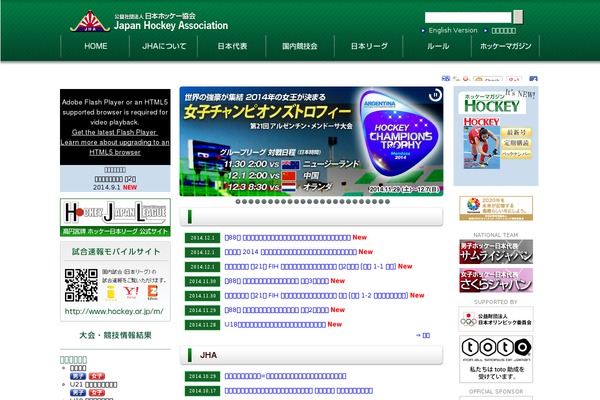The width and height of the screenshot is (600, 400).
Task: Click the Facebook icon above the magazine banner
Action: [x=533, y=79]
